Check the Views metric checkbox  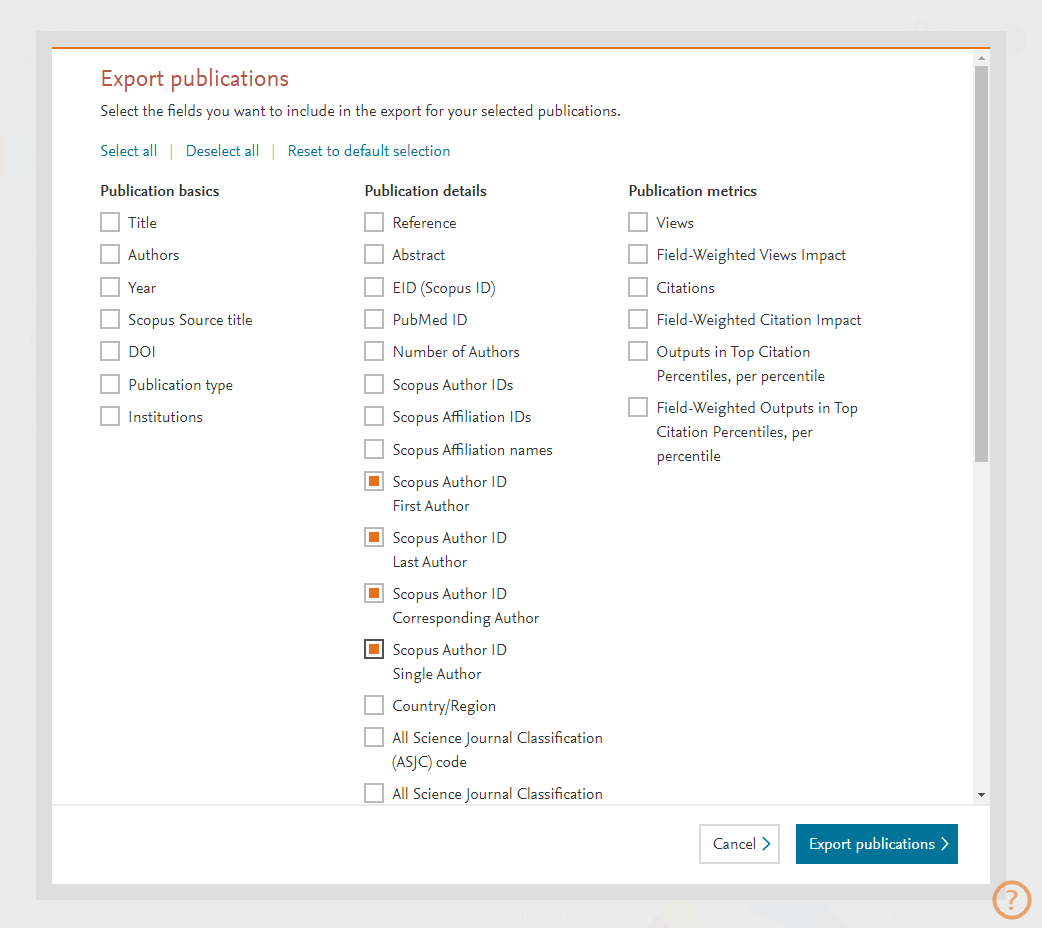pyautogui.click(x=638, y=222)
